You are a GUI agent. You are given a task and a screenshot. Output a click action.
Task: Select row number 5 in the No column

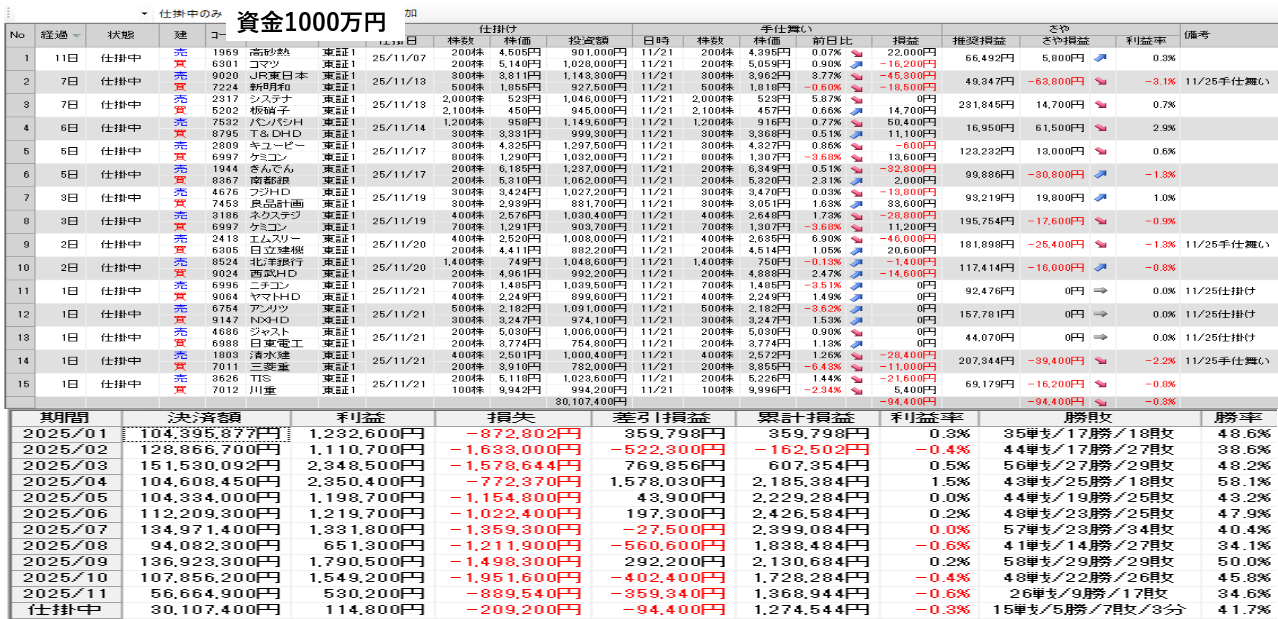16,151
